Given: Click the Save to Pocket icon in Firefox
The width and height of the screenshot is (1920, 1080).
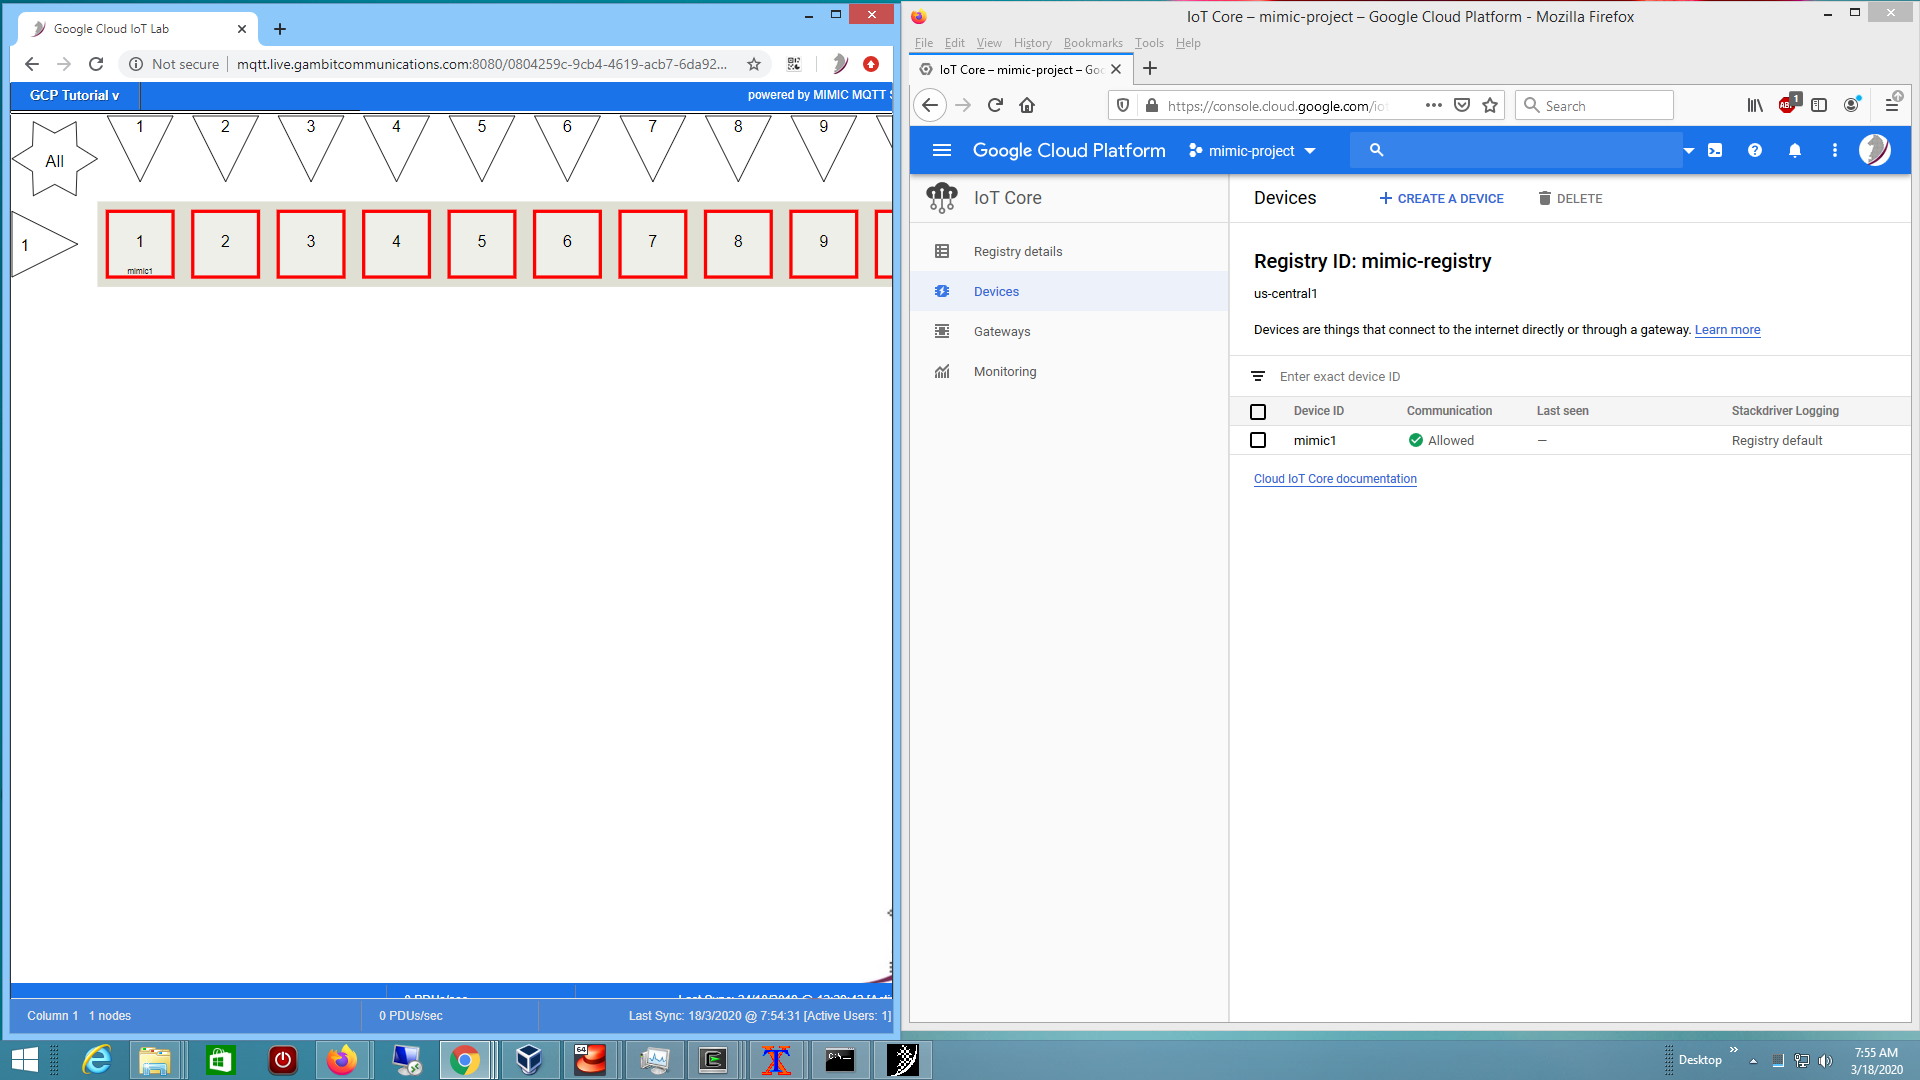Looking at the screenshot, I should 1462,105.
